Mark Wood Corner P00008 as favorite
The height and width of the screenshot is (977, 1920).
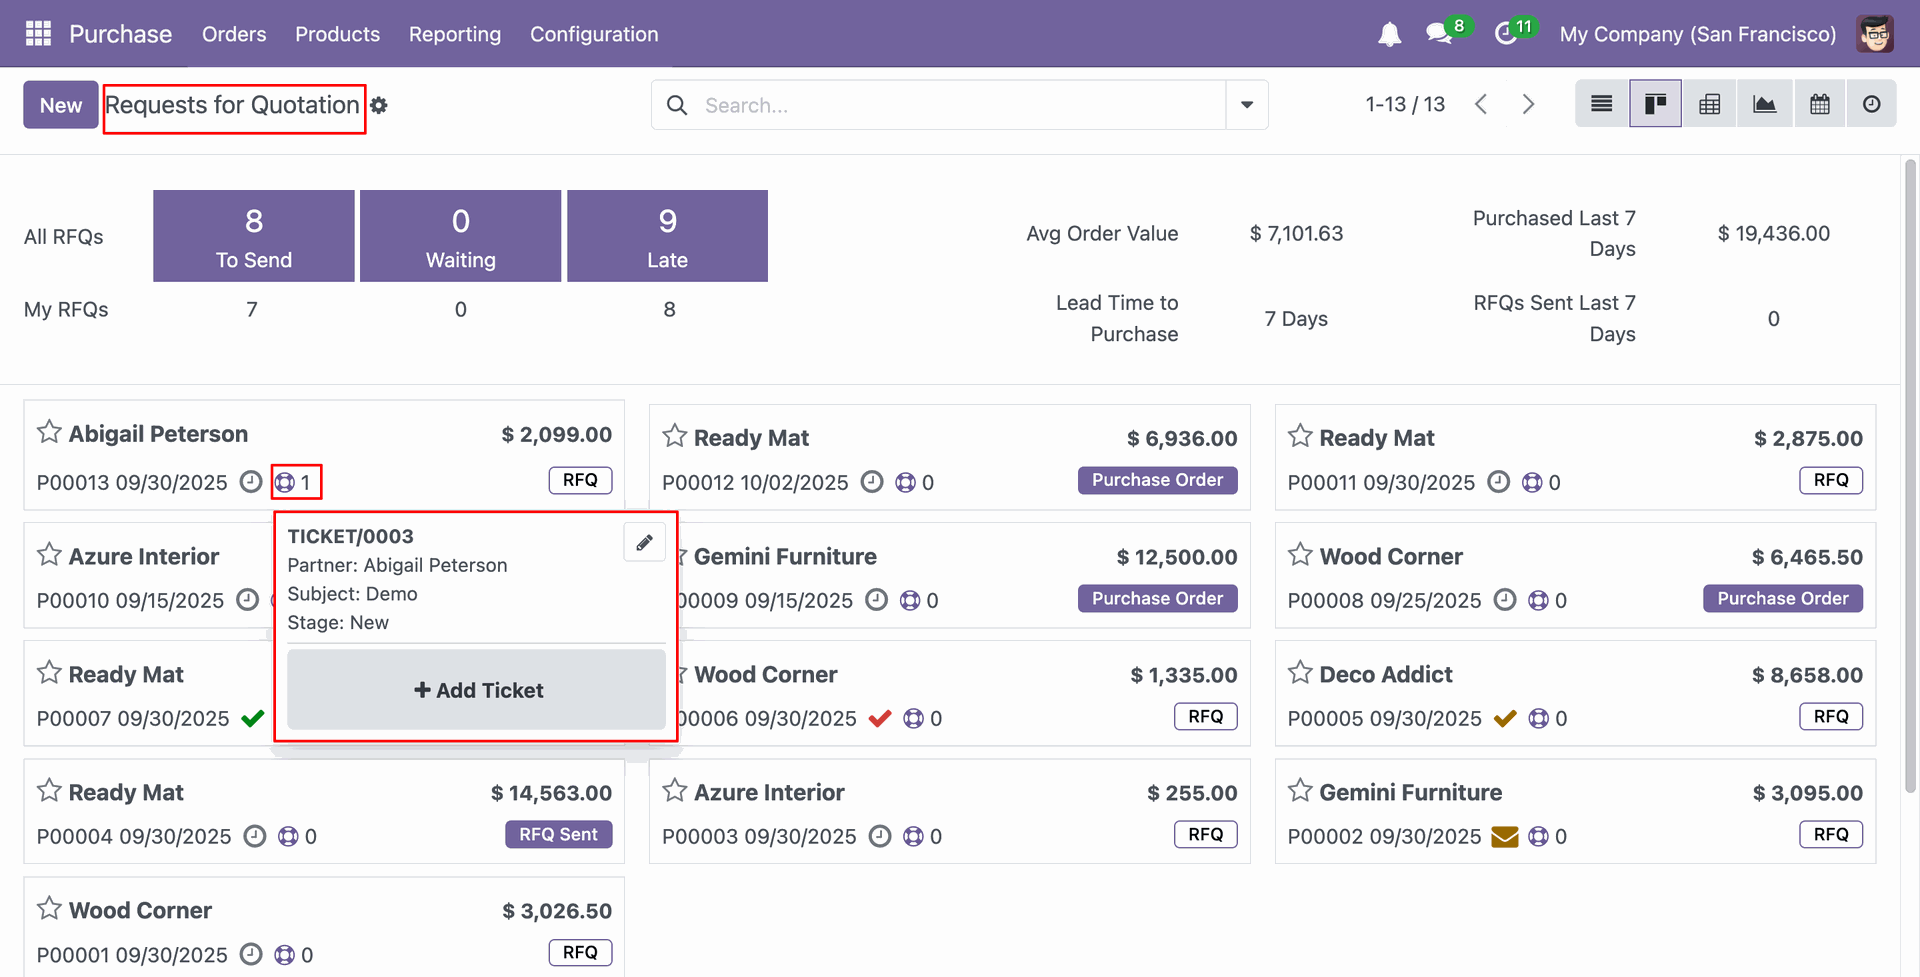(1300, 554)
